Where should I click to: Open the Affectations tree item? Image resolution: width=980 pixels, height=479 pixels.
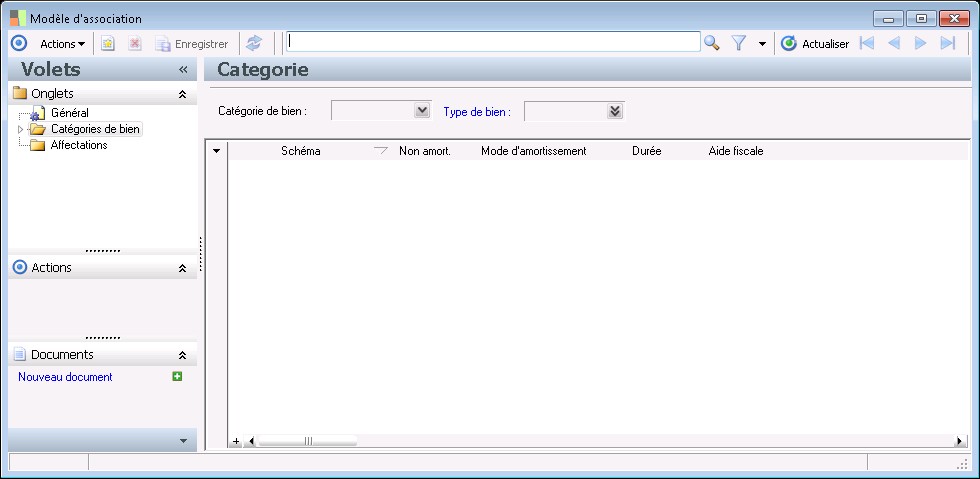coord(79,145)
